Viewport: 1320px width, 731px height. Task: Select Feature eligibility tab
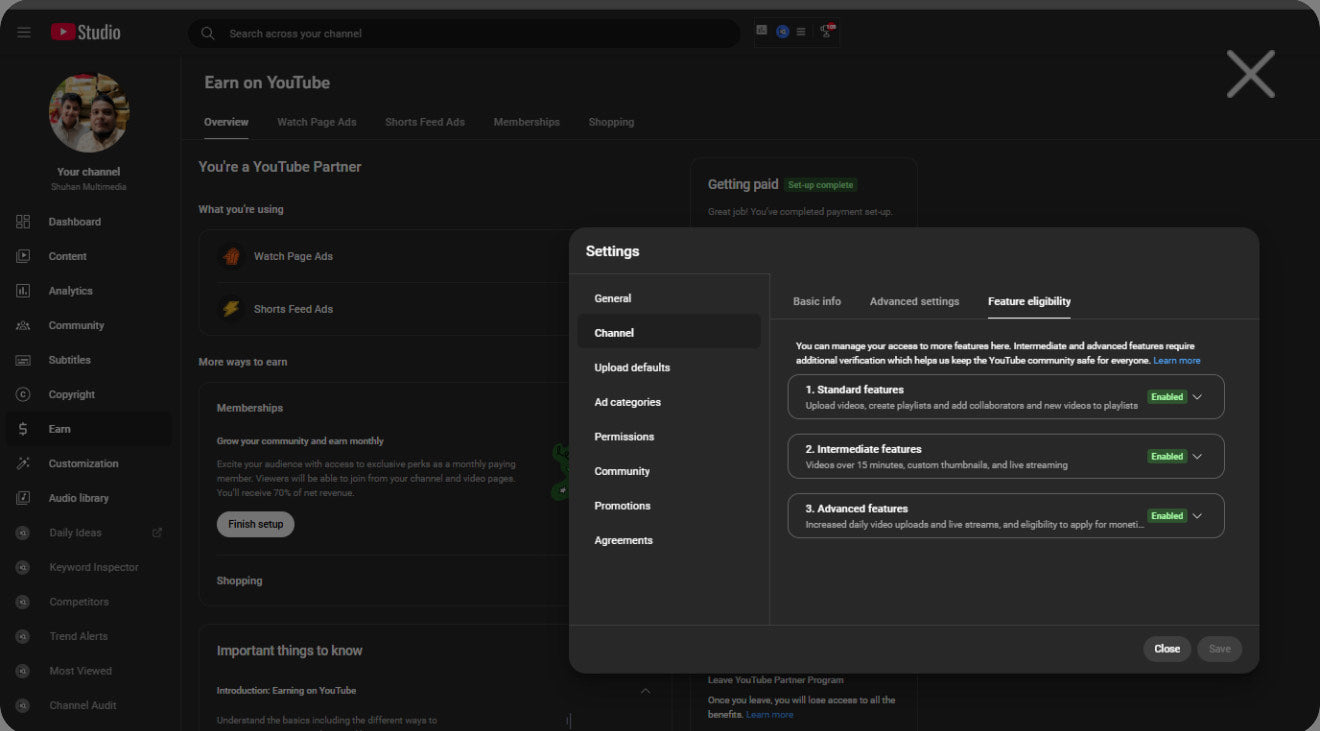click(x=1029, y=301)
